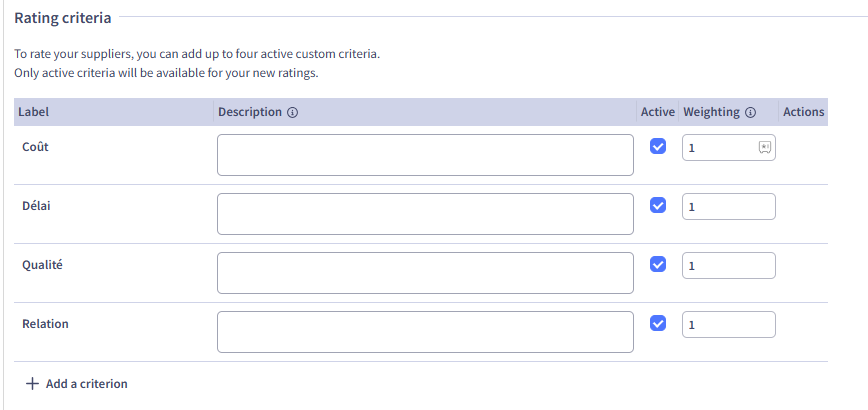
Task: Click the Rating criteria section heading
Action: [63, 17]
